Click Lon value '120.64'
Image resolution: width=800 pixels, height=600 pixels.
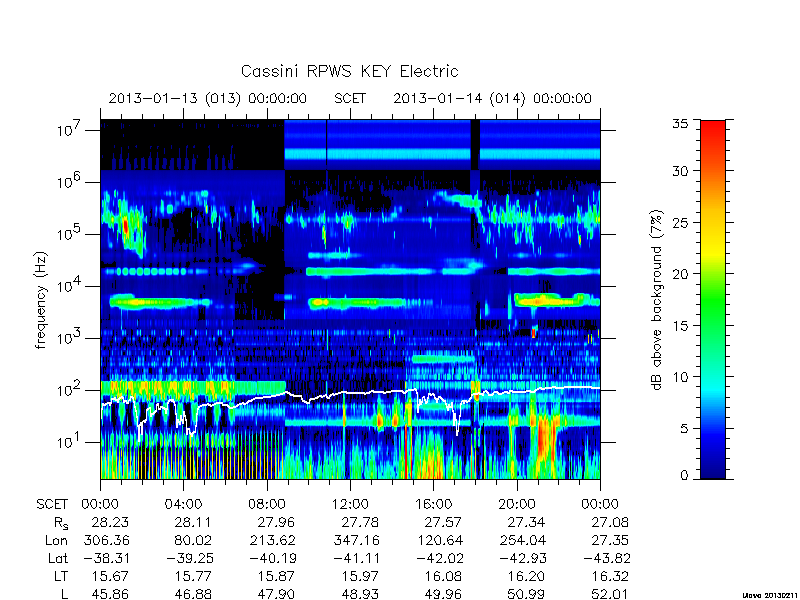[438, 540]
